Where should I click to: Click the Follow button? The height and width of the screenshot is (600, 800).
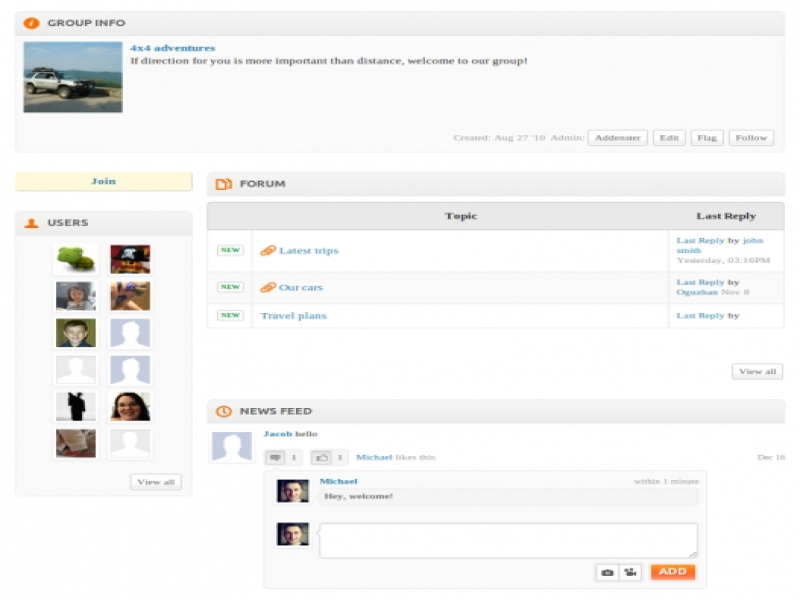pyautogui.click(x=751, y=138)
